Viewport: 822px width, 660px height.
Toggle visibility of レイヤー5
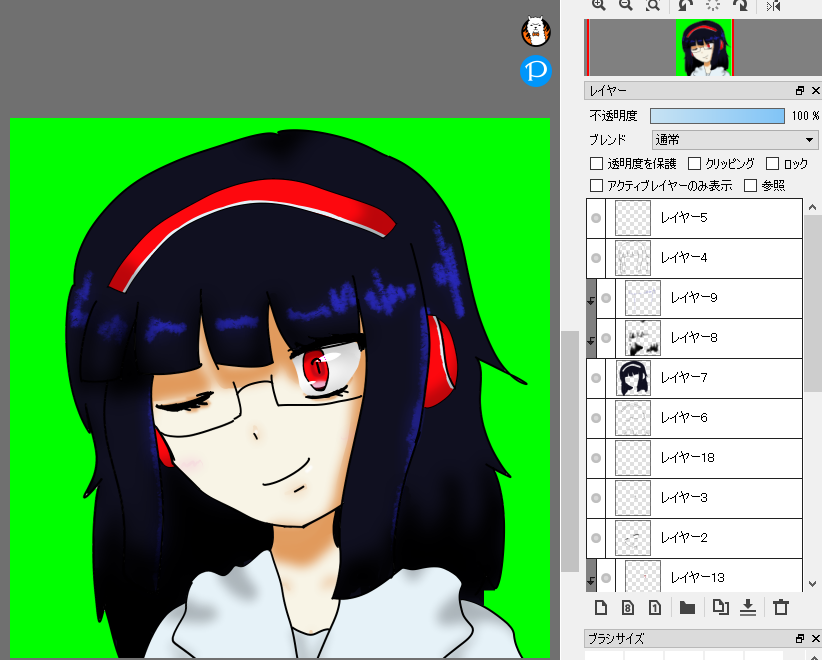(596, 218)
